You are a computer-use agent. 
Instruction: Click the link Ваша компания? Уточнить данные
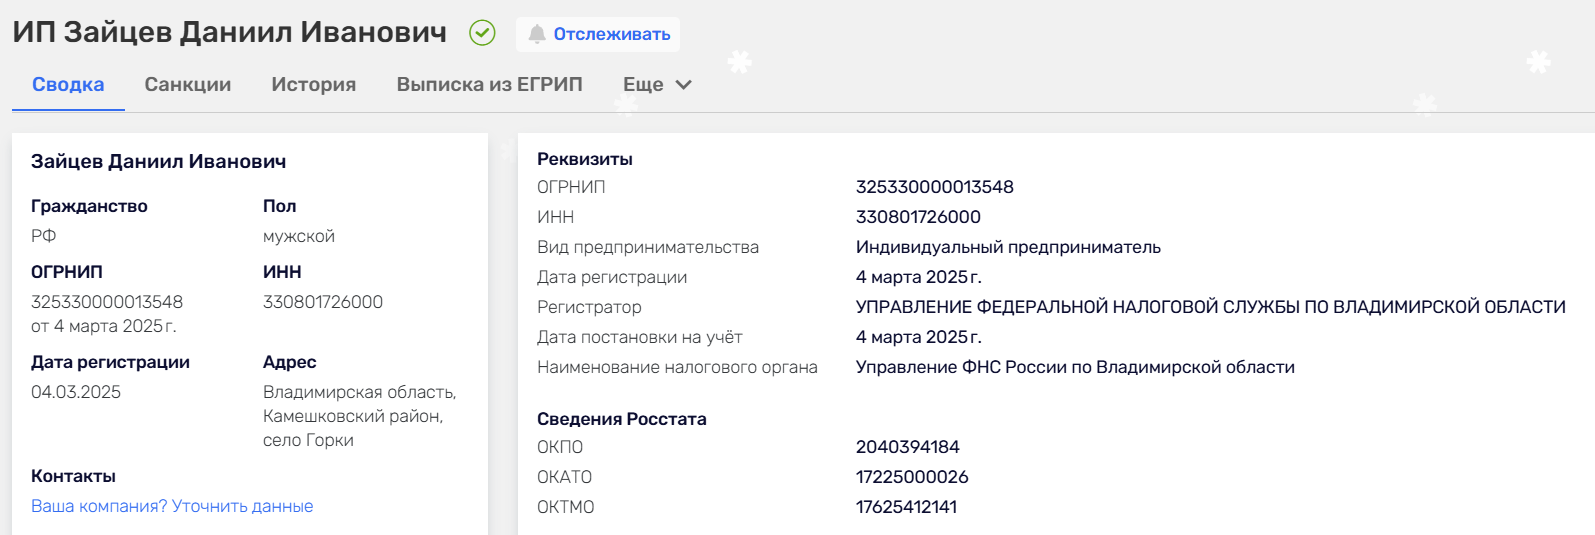pos(172,506)
